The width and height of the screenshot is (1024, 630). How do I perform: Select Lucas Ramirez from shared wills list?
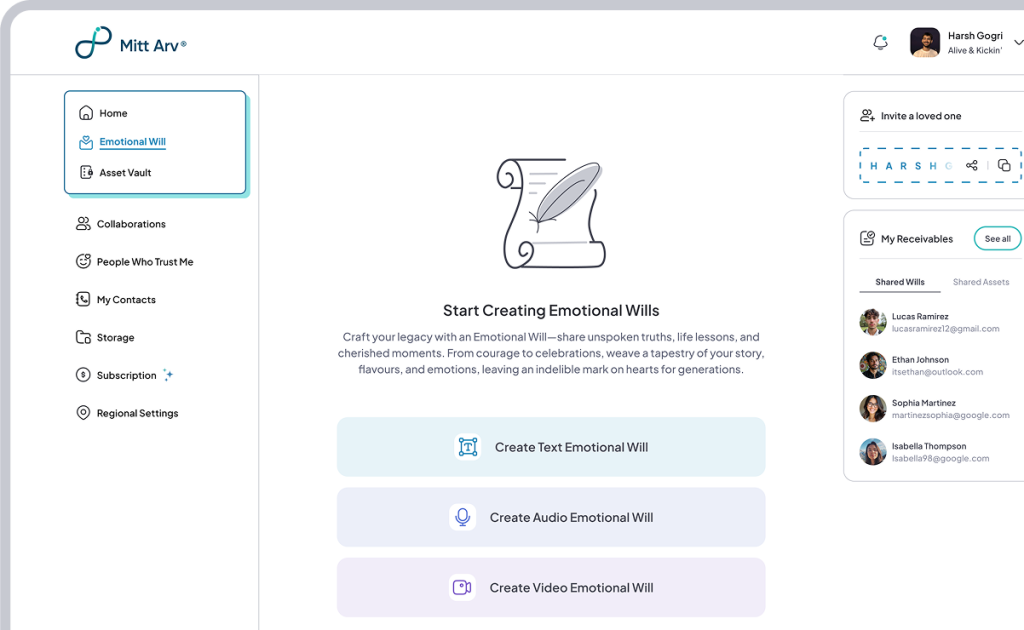(920, 322)
